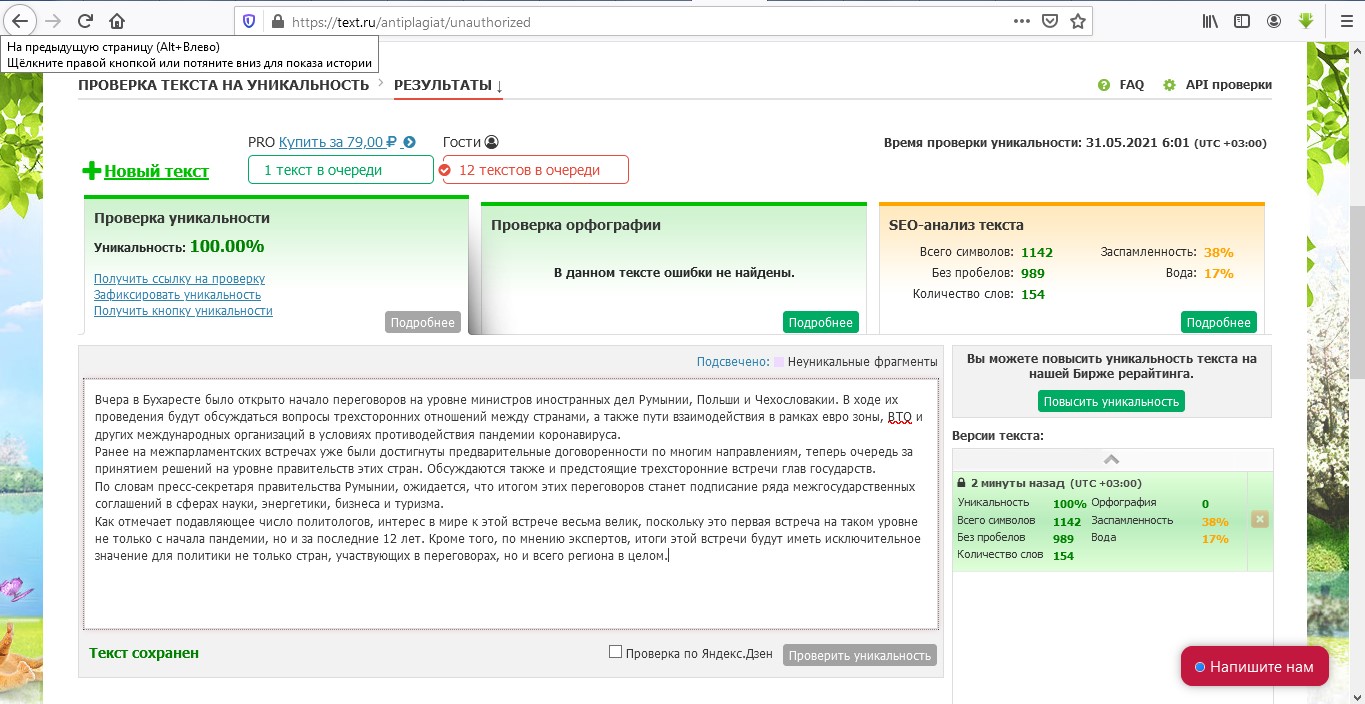Click the green download arrow extension
The width and height of the screenshot is (1365, 704).
tap(1306, 21)
